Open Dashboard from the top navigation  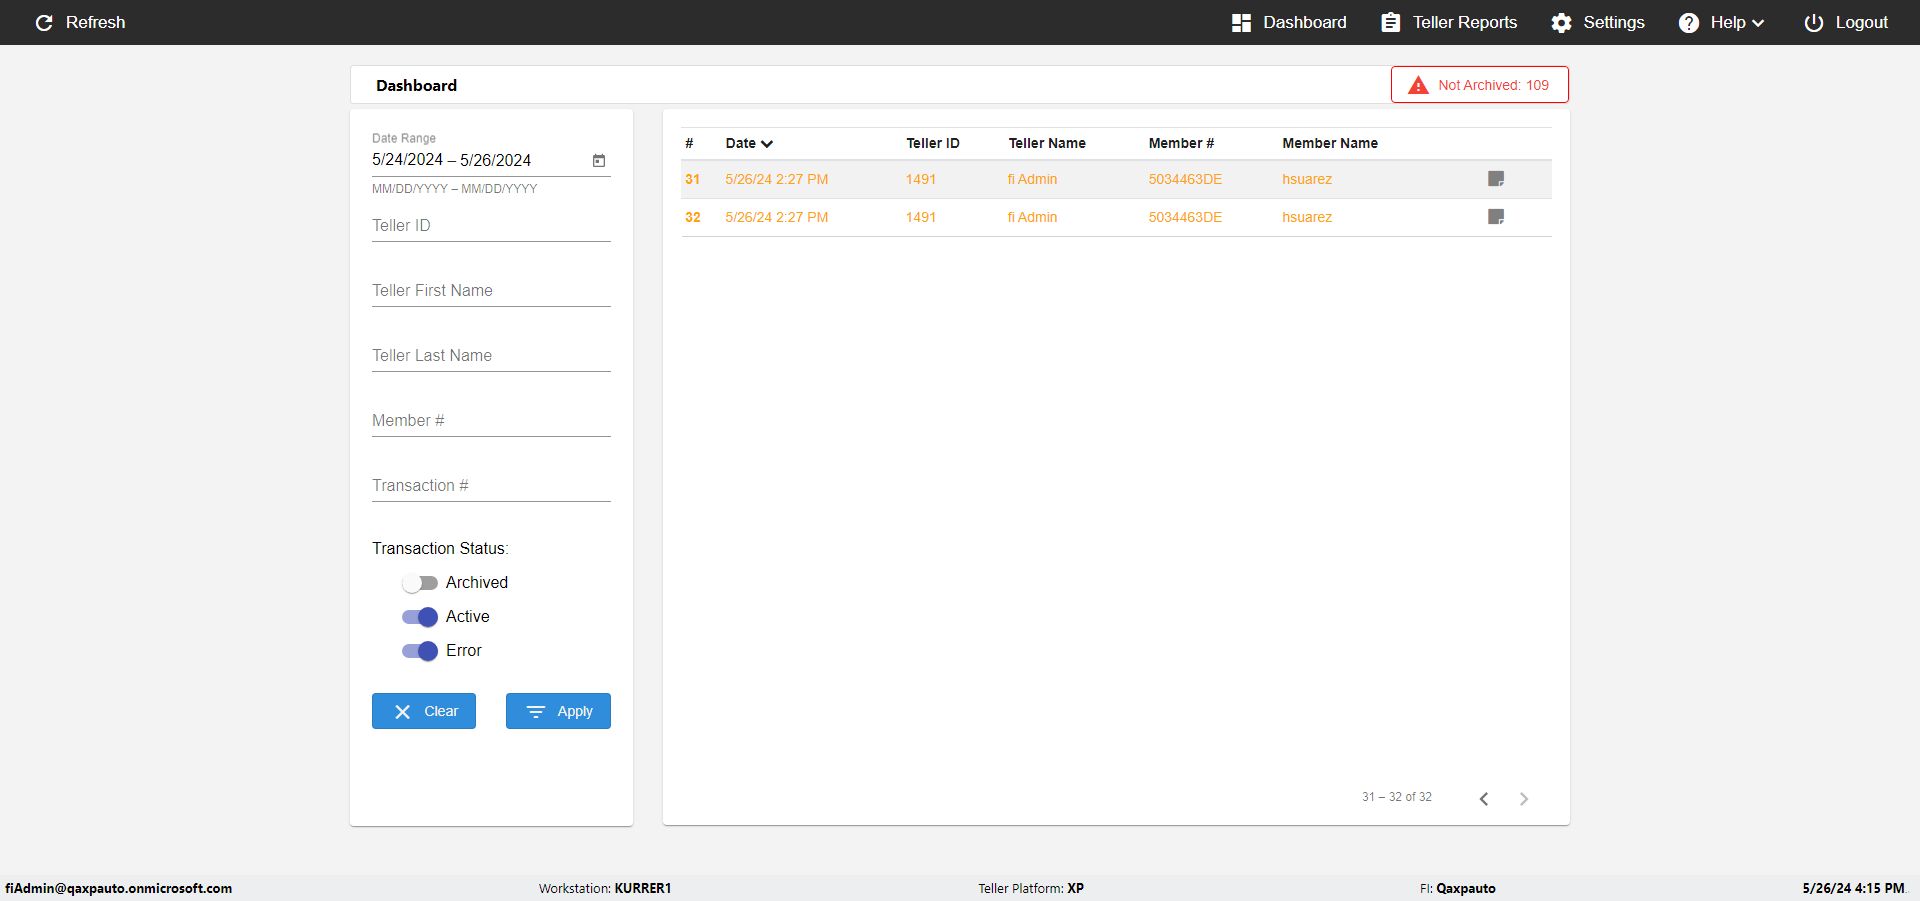coord(1289,22)
